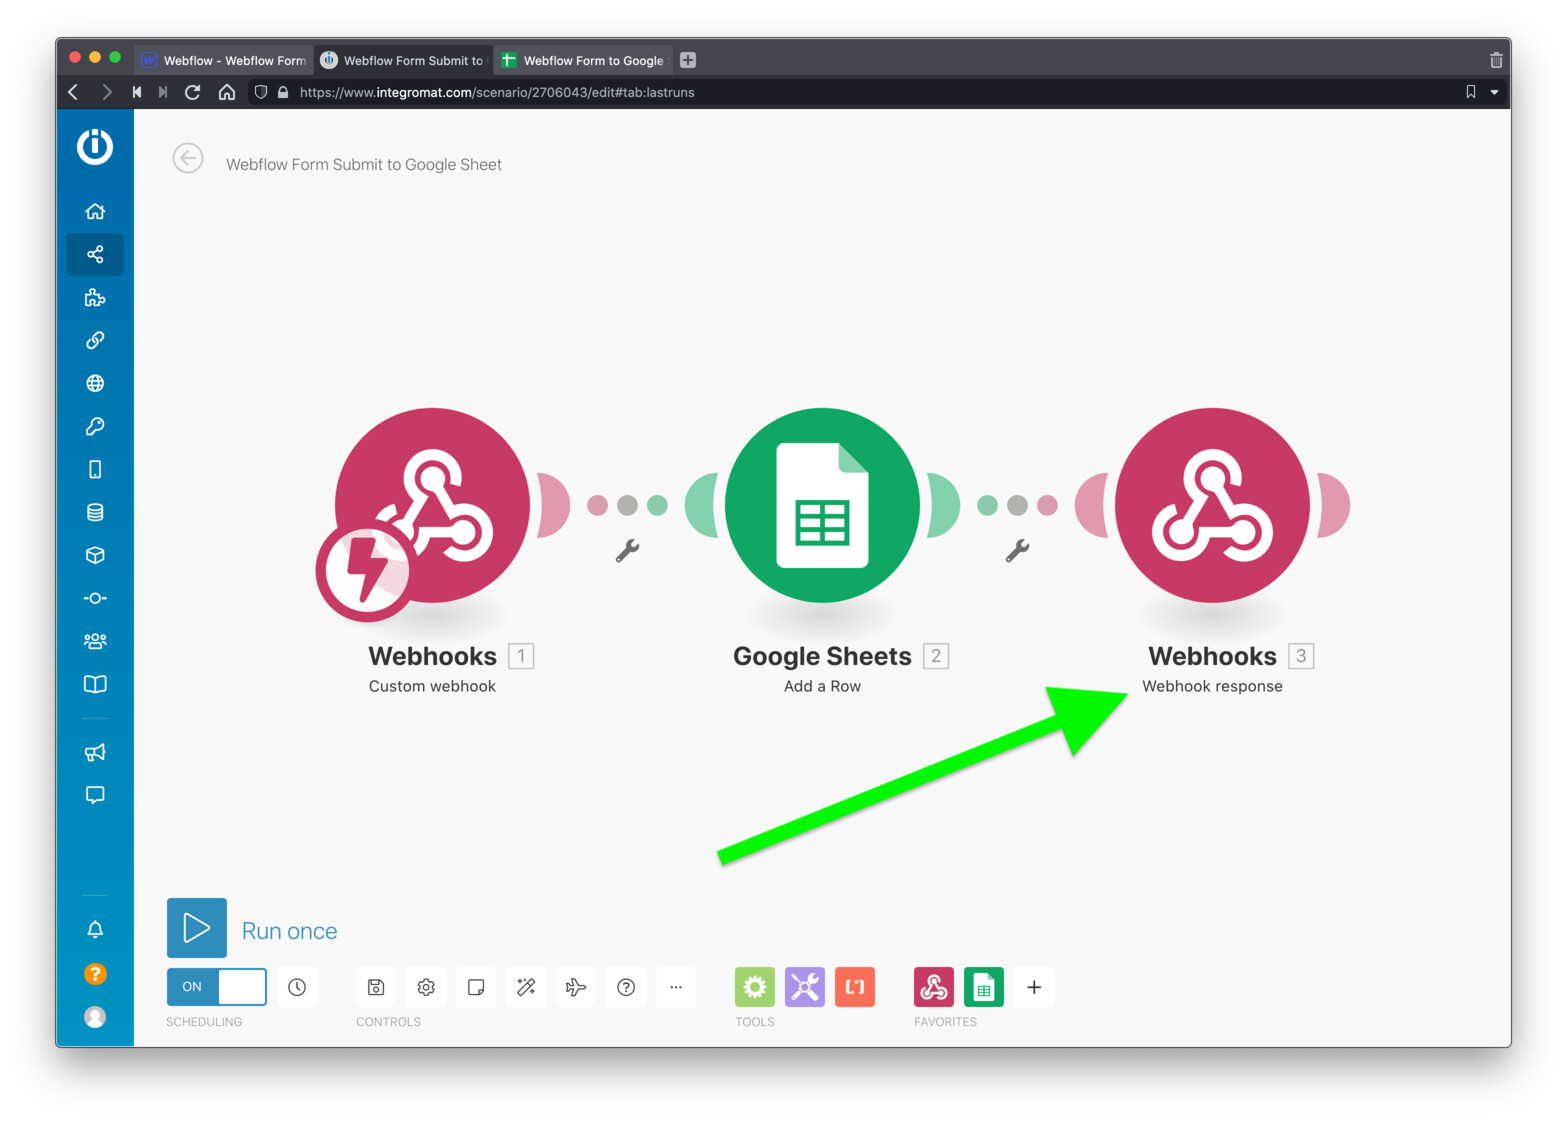Click the scenario title Webflow Form Submit to Google Sheet
The image size is (1567, 1121).
point(364,164)
